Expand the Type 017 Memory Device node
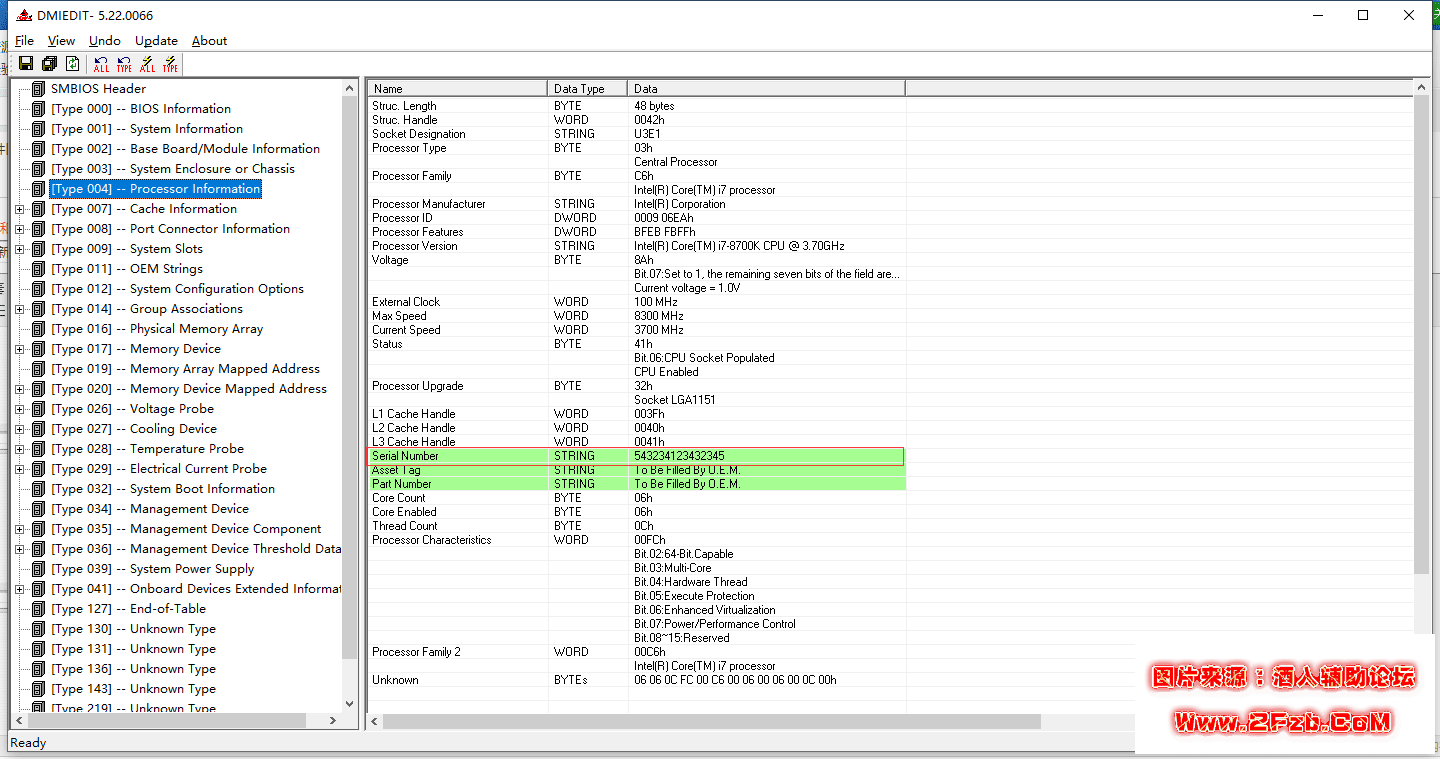The height and width of the screenshot is (759, 1440). [20, 349]
